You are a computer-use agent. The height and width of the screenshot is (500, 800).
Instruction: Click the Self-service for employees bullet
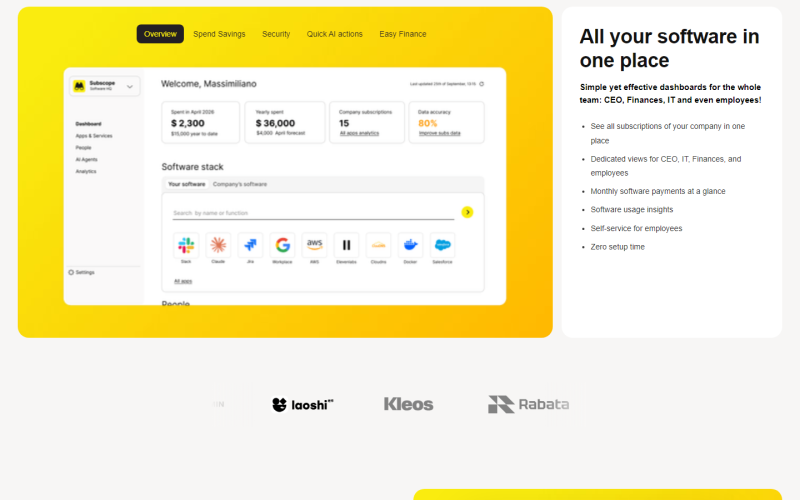(x=636, y=229)
